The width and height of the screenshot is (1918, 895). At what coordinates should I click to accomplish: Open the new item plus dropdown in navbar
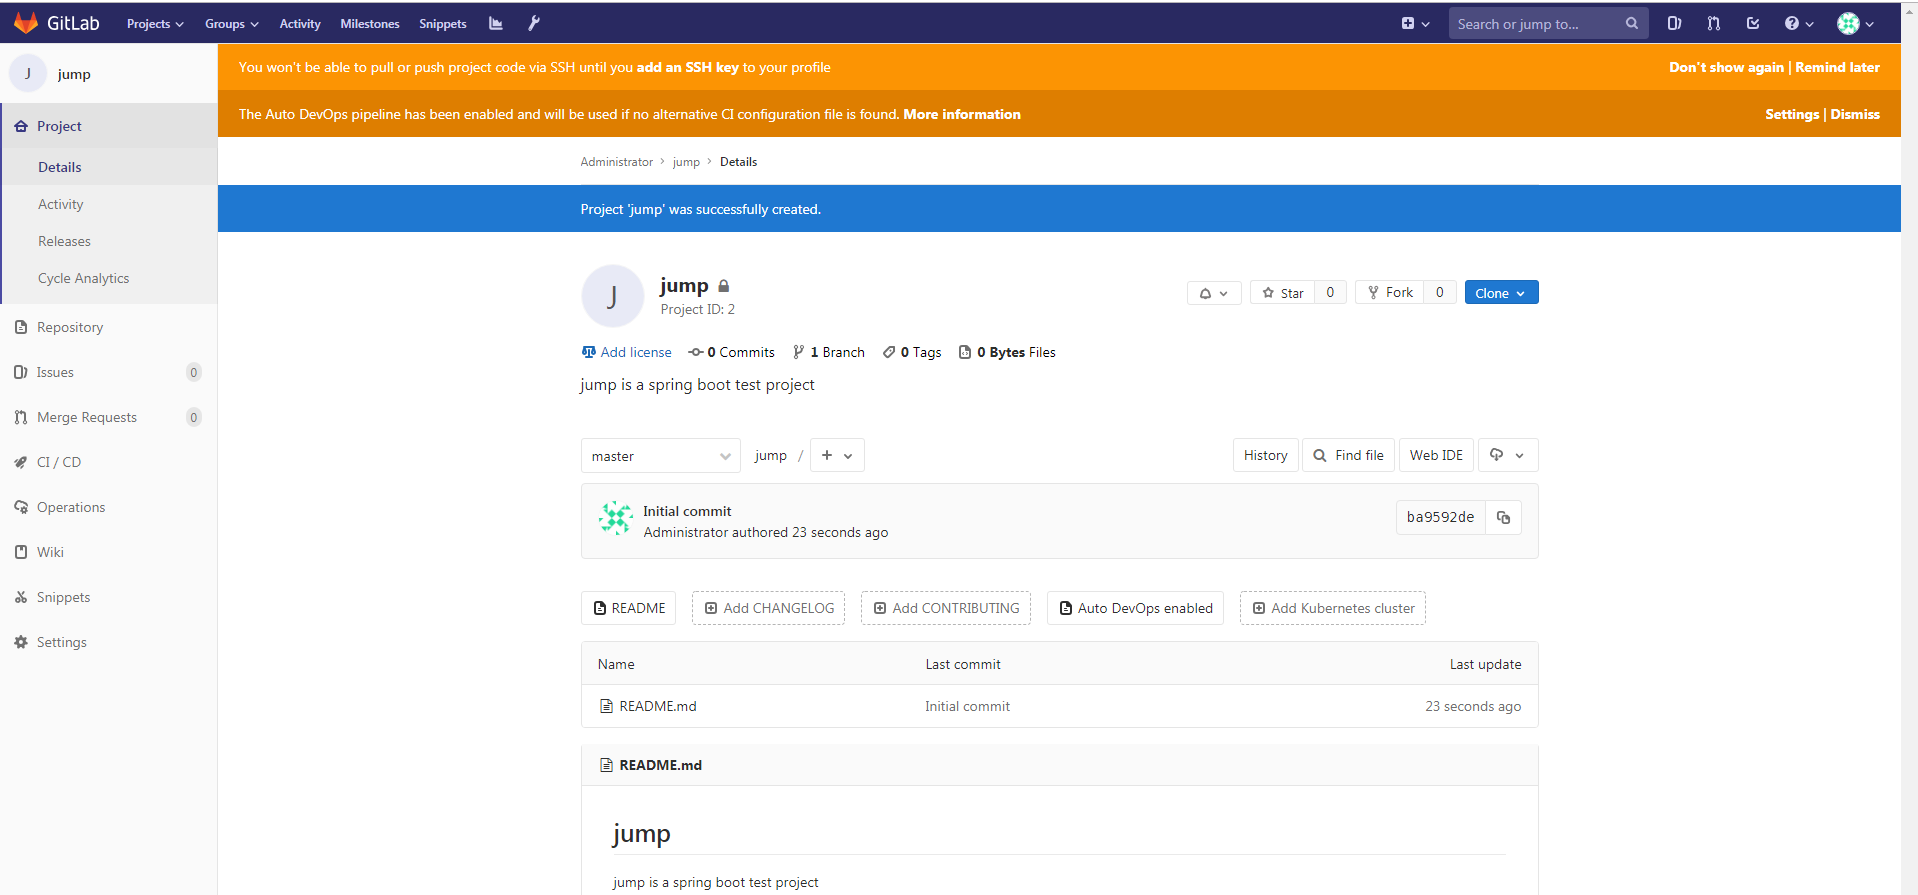1415,23
